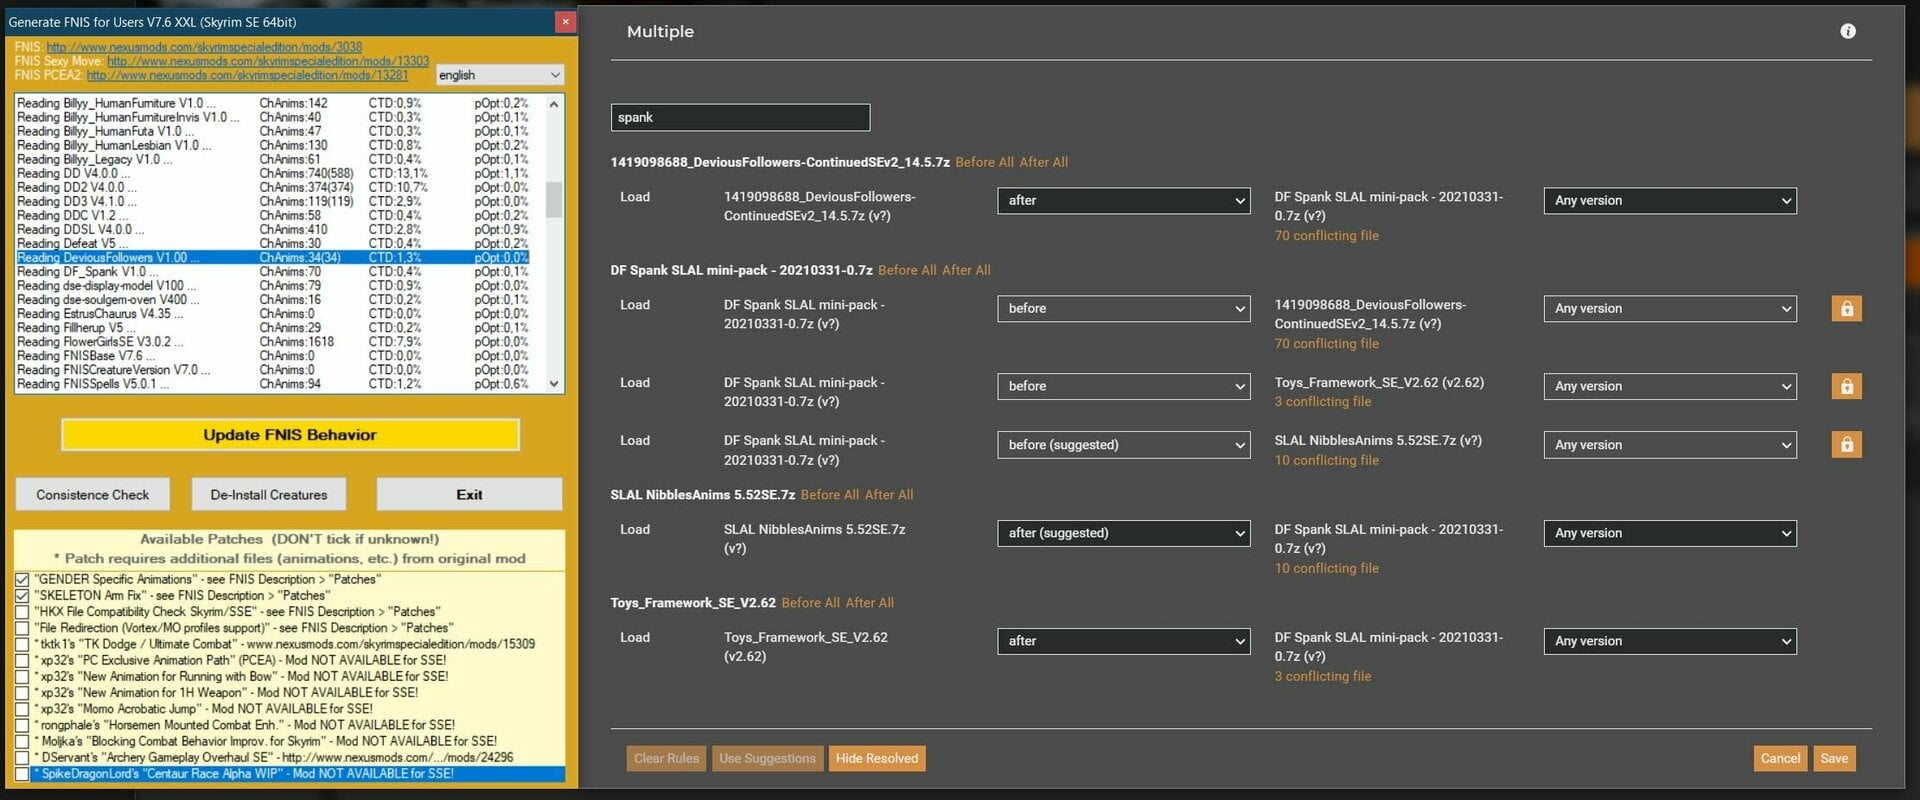The height and width of the screenshot is (800, 1920).
Task: Open the Any version dropdown for SLAL NibblesAnims section
Action: 1670,533
